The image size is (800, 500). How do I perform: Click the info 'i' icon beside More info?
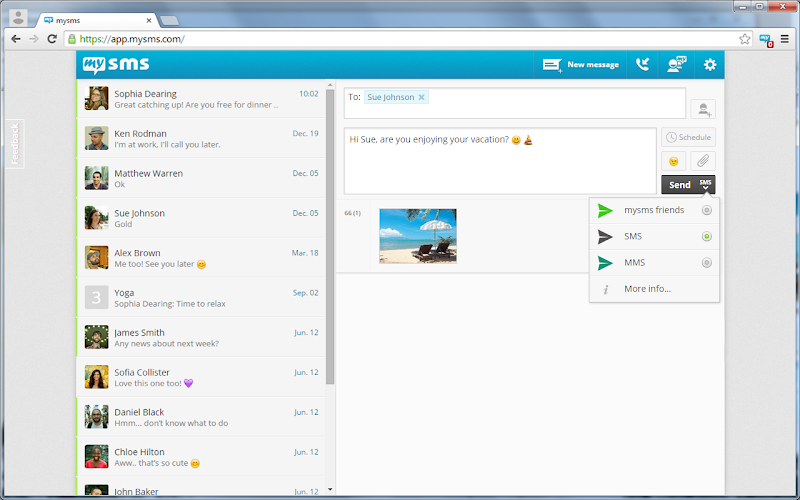tap(606, 289)
